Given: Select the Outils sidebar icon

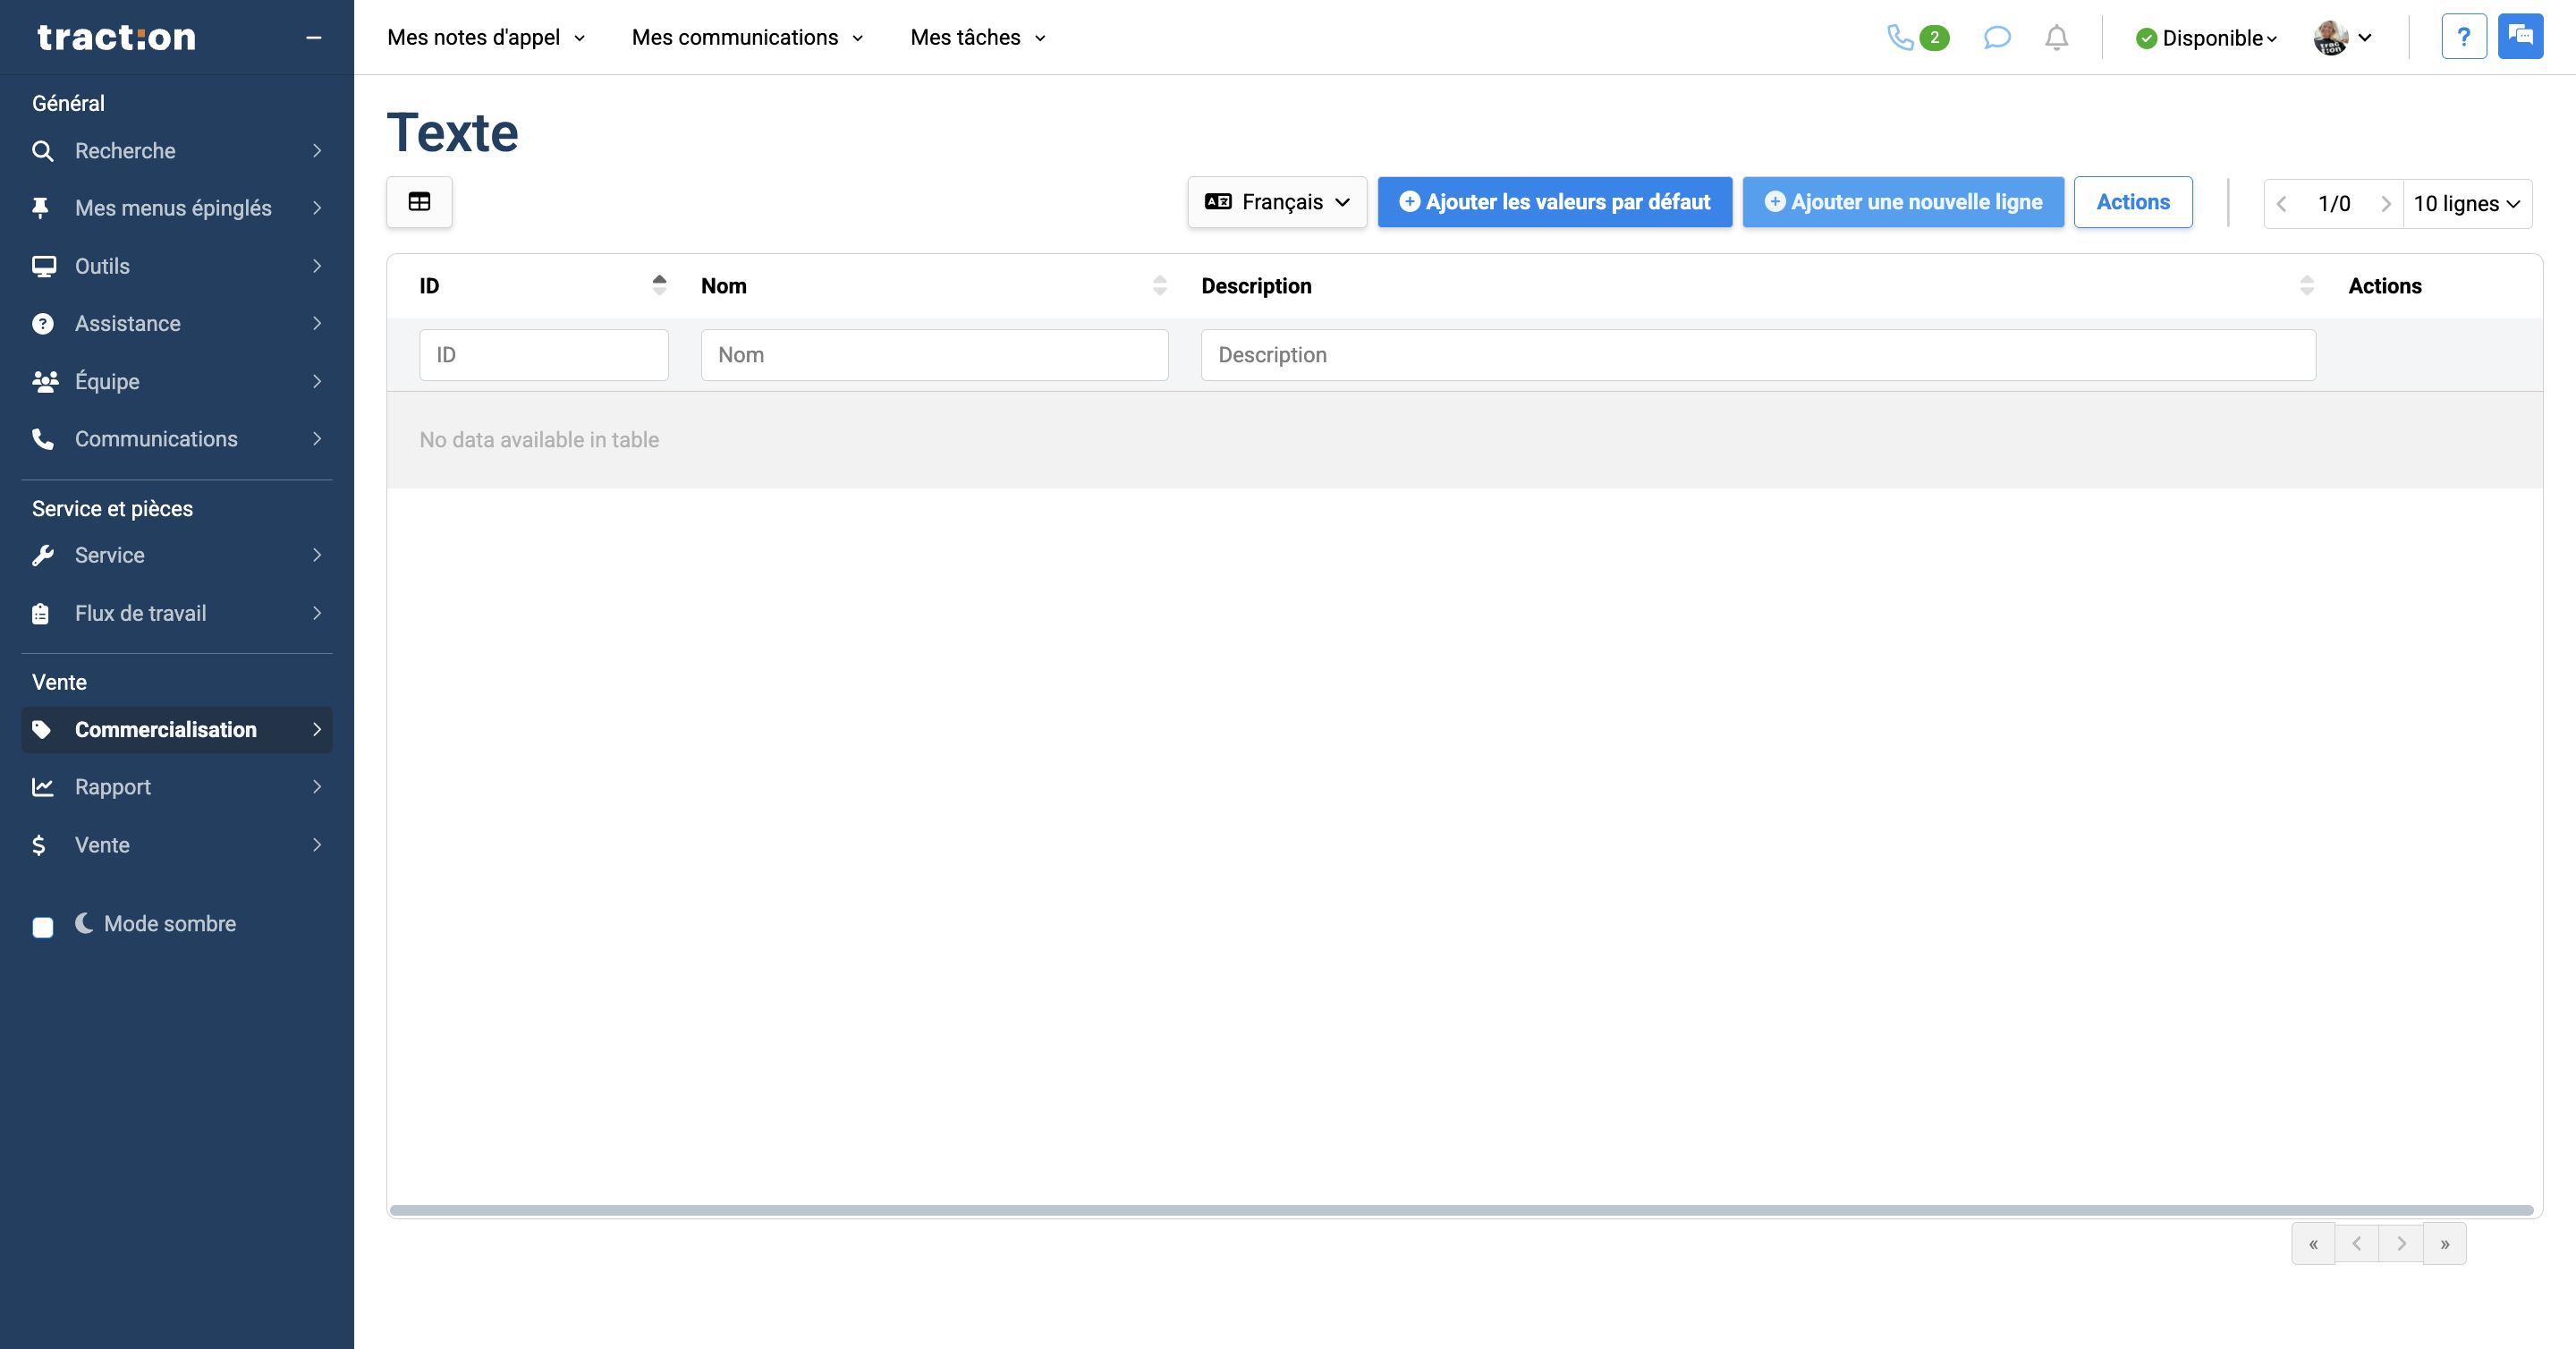Looking at the screenshot, I should pyautogui.click(x=43, y=265).
